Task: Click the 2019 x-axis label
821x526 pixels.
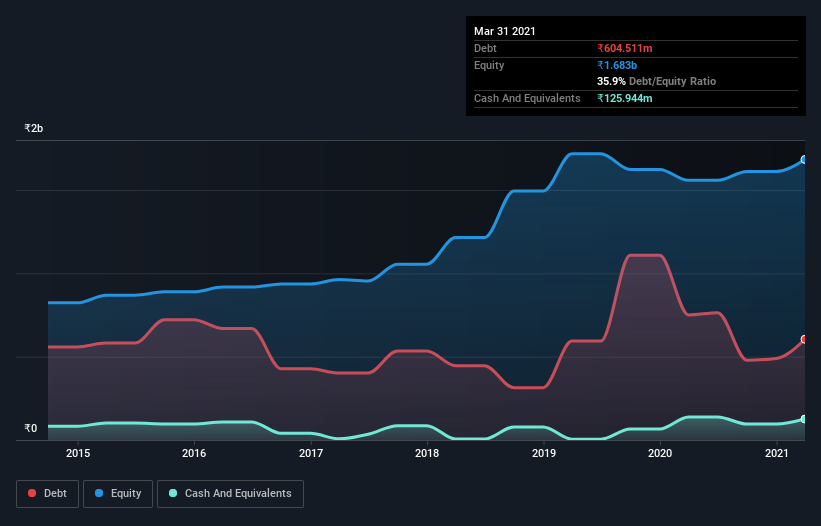Action: pyautogui.click(x=543, y=453)
